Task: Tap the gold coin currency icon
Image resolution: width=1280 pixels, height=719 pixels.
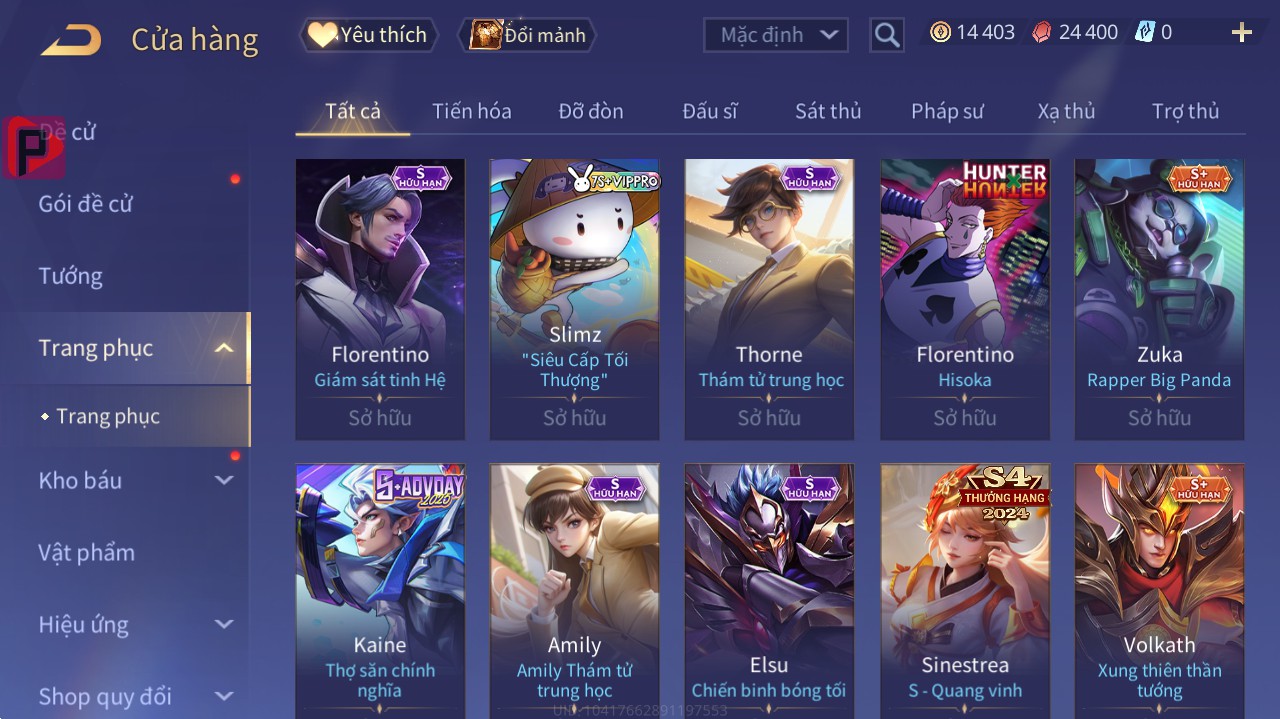Action: click(x=940, y=33)
